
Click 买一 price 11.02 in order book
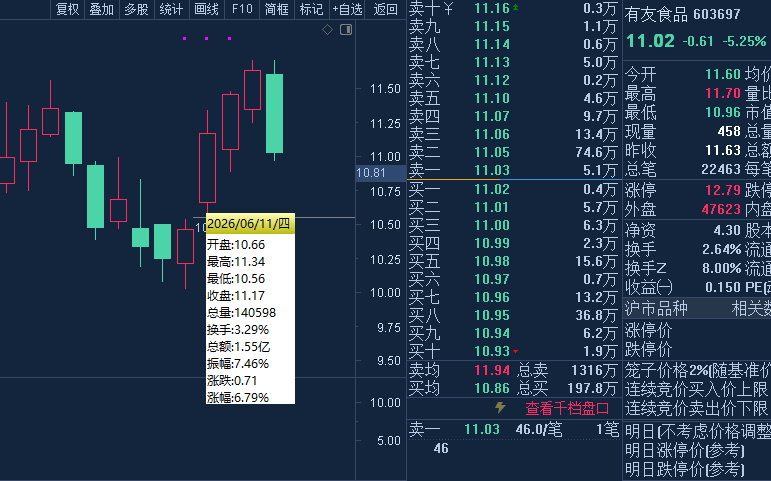pos(492,189)
